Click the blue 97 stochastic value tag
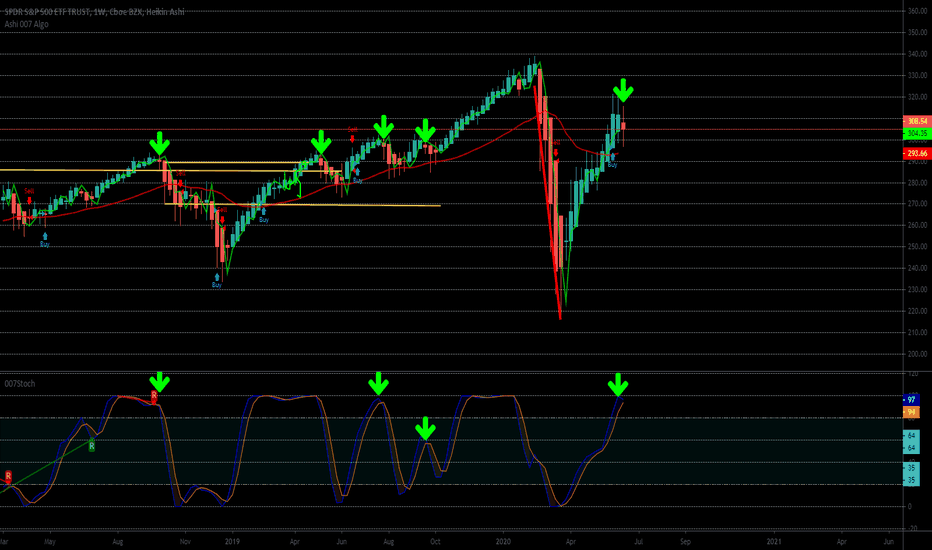Viewport: 932px width, 550px height. [x=911, y=400]
